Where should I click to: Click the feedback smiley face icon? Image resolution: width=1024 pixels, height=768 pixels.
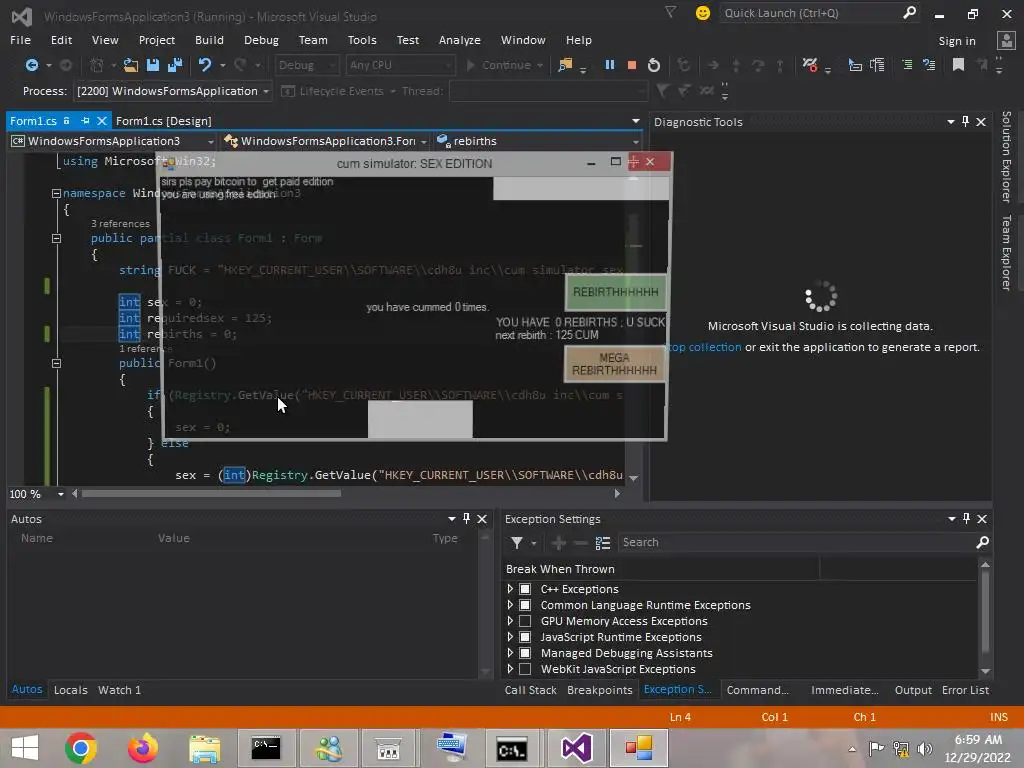point(703,13)
